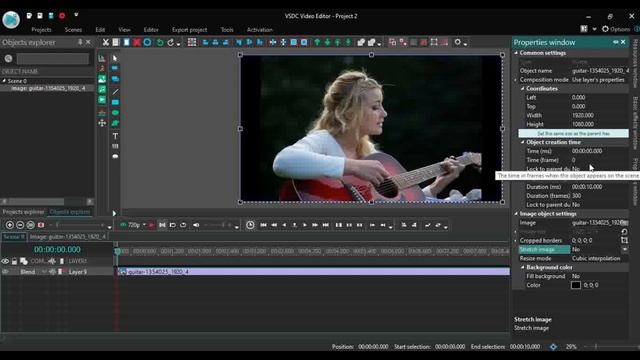Image resolution: width=640 pixels, height=360 pixels.
Task: Collapse the Coordinates section
Action: pyautogui.click(x=523, y=89)
